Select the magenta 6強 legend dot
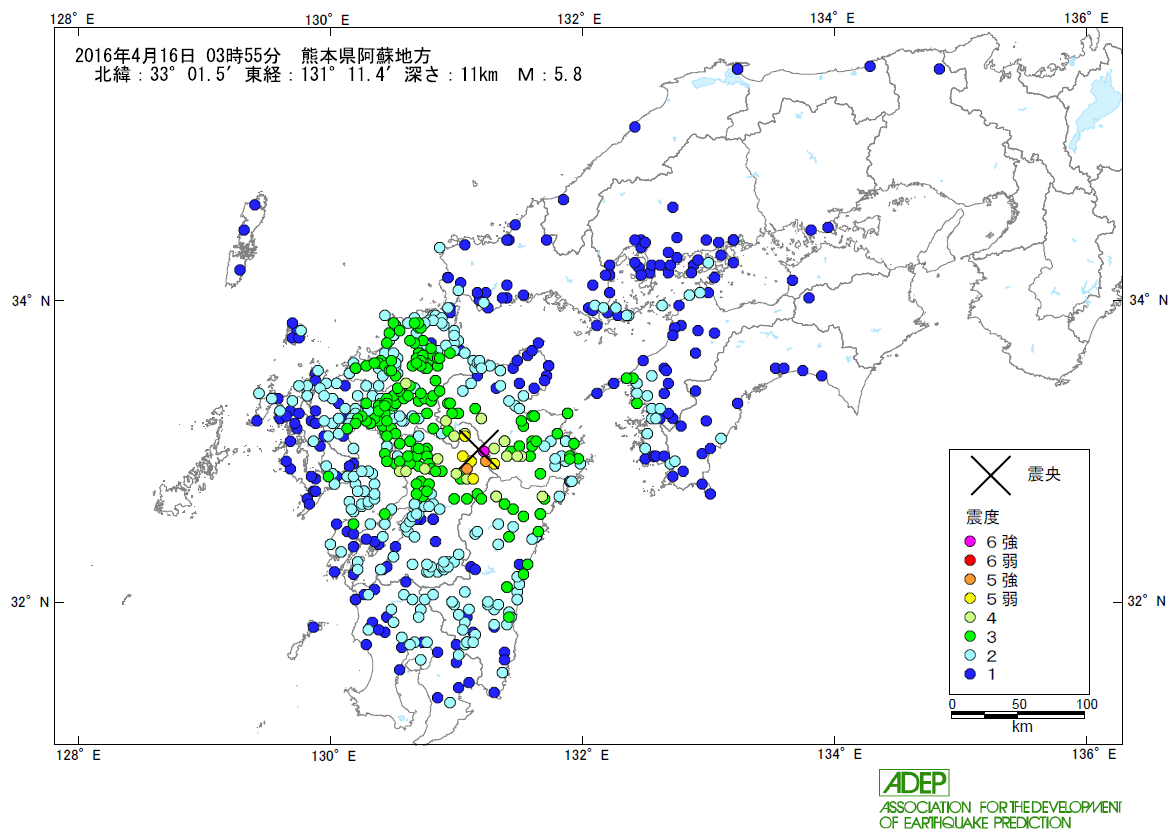 tap(970, 541)
